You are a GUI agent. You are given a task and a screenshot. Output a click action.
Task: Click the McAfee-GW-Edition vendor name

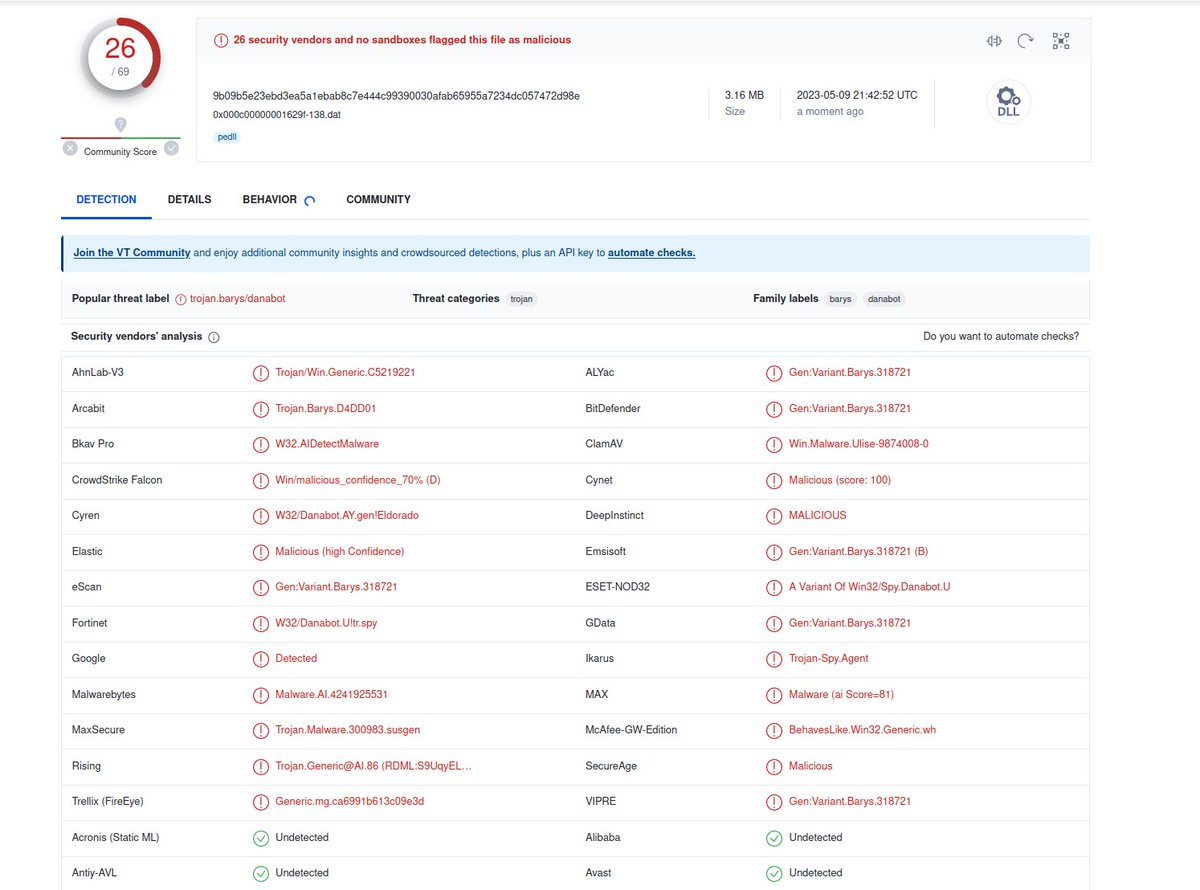(x=631, y=730)
